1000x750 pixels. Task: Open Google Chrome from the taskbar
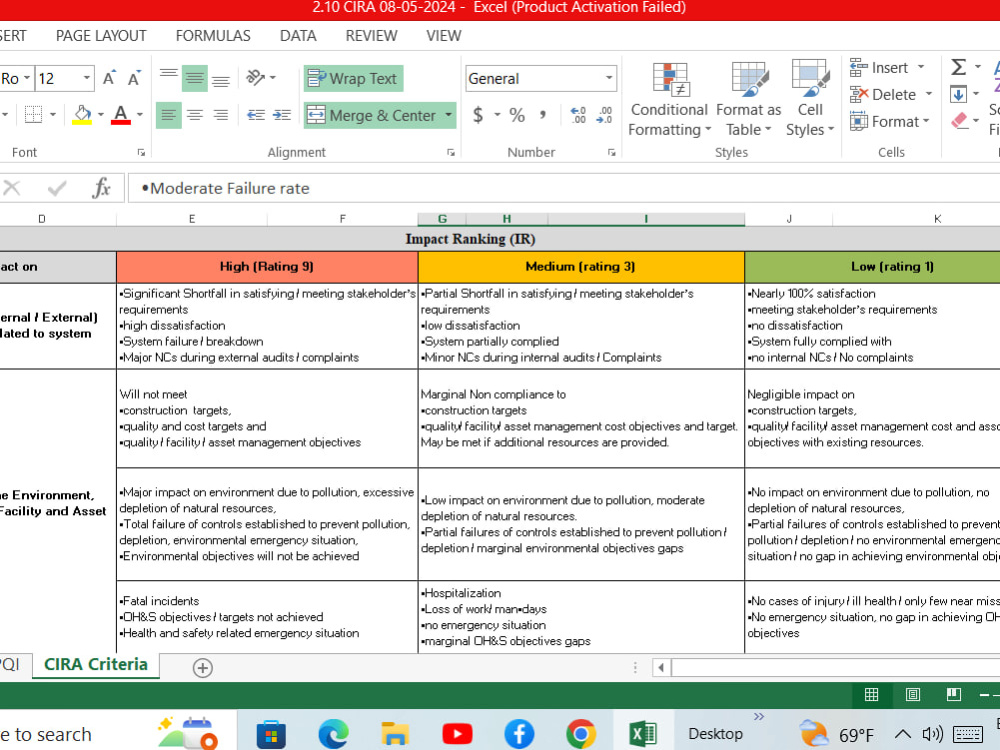click(580, 734)
